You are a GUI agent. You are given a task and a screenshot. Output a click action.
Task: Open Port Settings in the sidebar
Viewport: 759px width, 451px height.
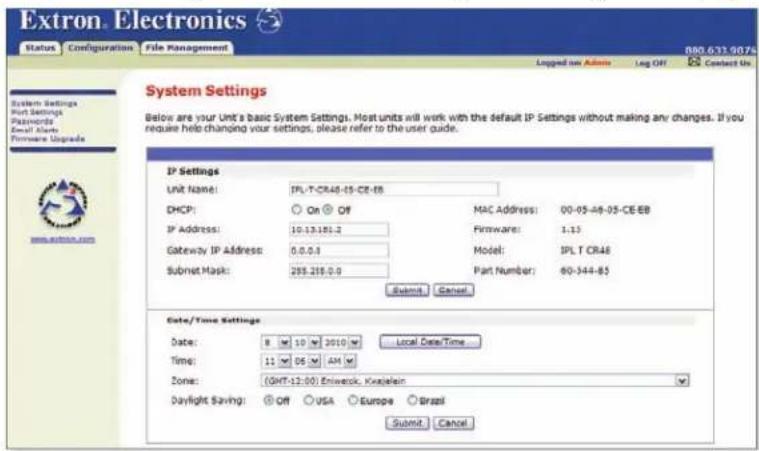coord(37,112)
